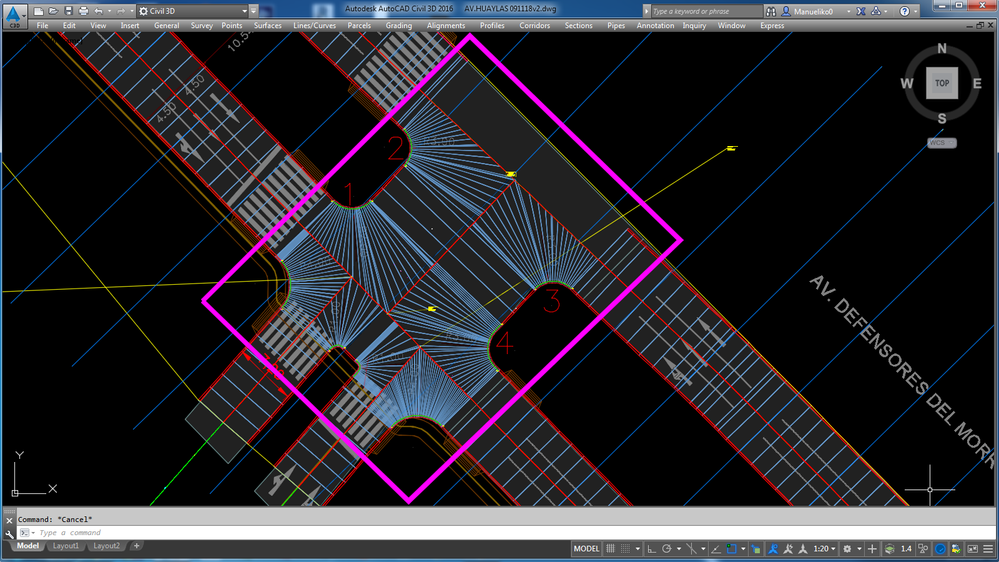Open the Corridors menu
Viewport: 999px width, 562px height.
(x=535, y=25)
